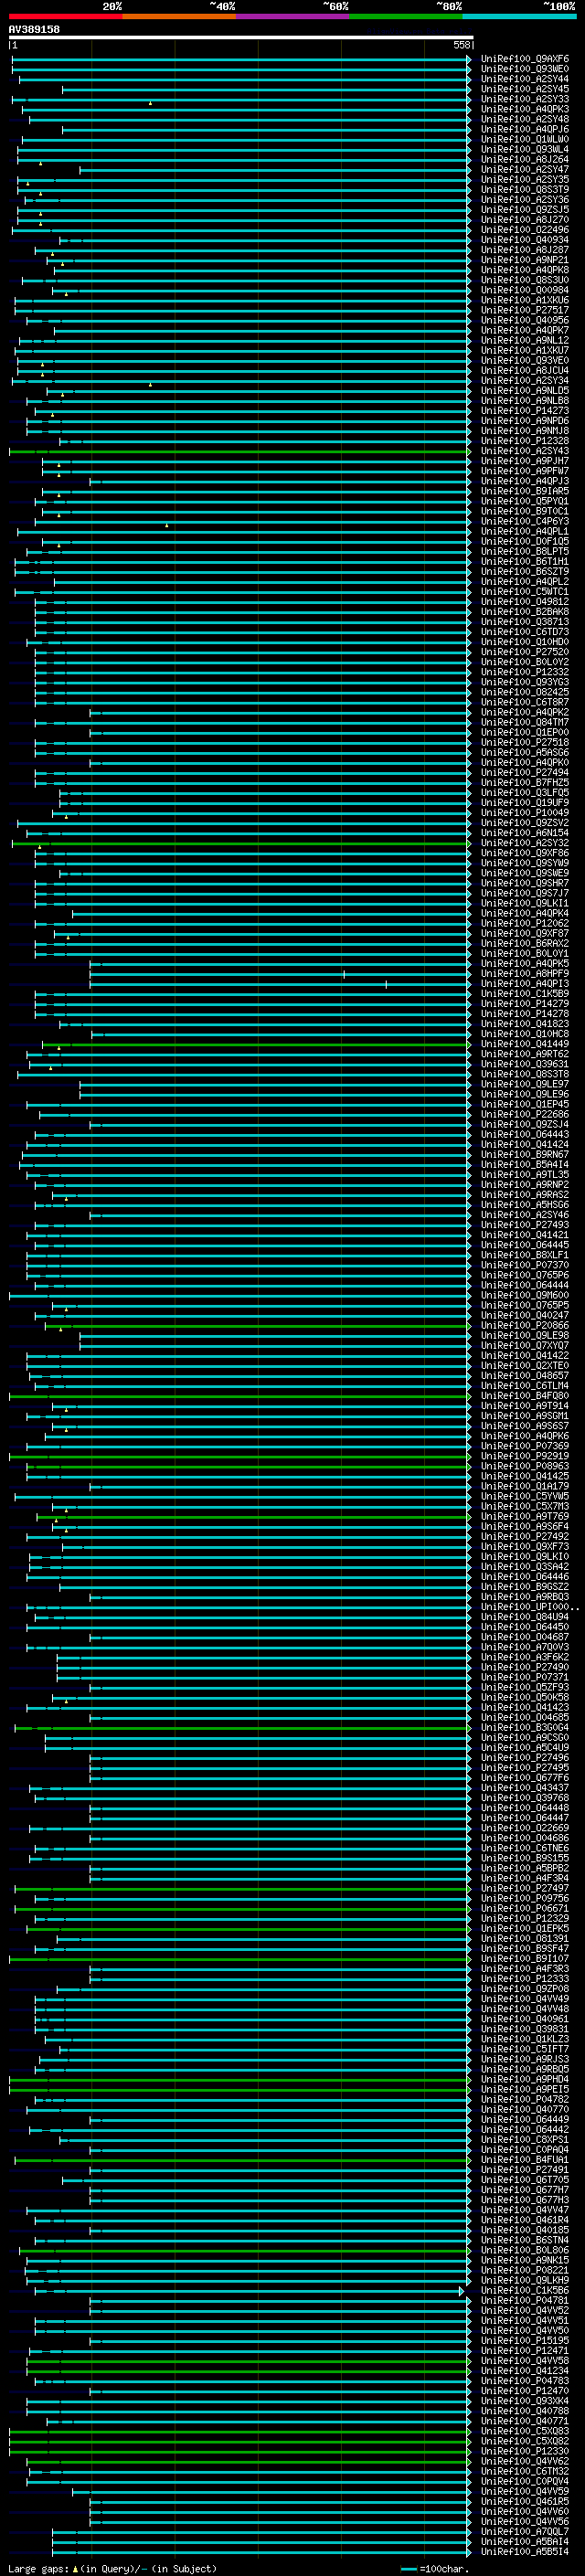This screenshot has height=2576, width=585.
Task: Select the UniRef100_A9NP21 label
Action: pos(524,260)
